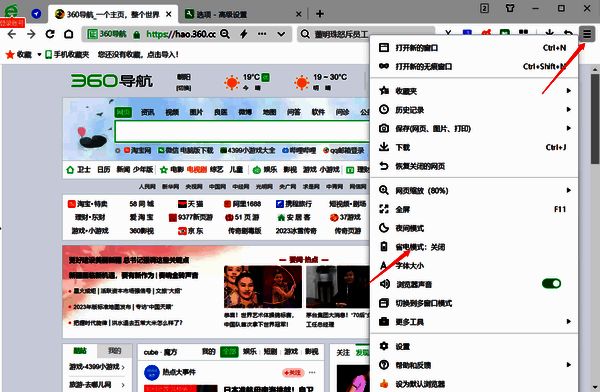Expand the address bar history dropdown arrow
The height and width of the screenshot is (392, 600).
(x=281, y=34)
